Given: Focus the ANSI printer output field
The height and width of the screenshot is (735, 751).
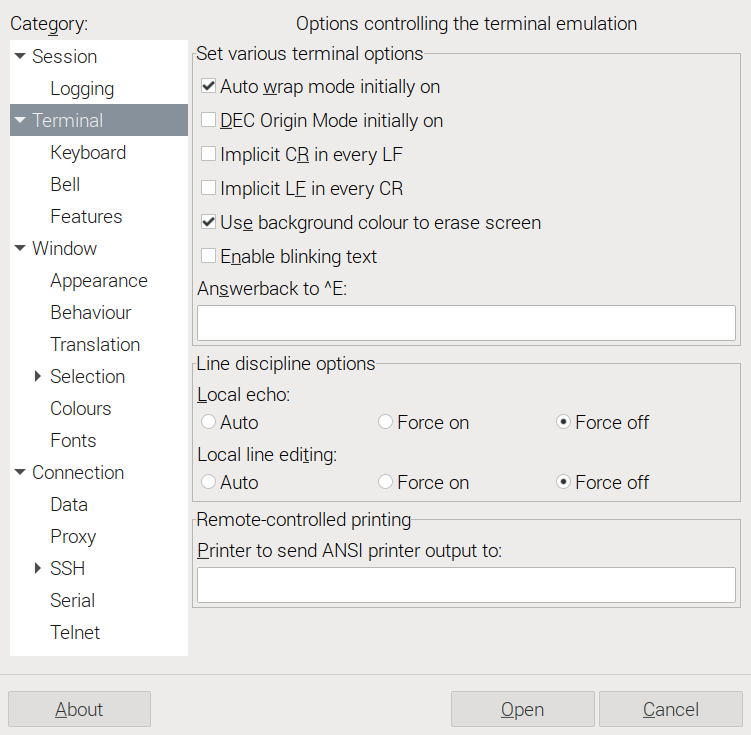Looking at the screenshot, I should click(x=466, y=585).
